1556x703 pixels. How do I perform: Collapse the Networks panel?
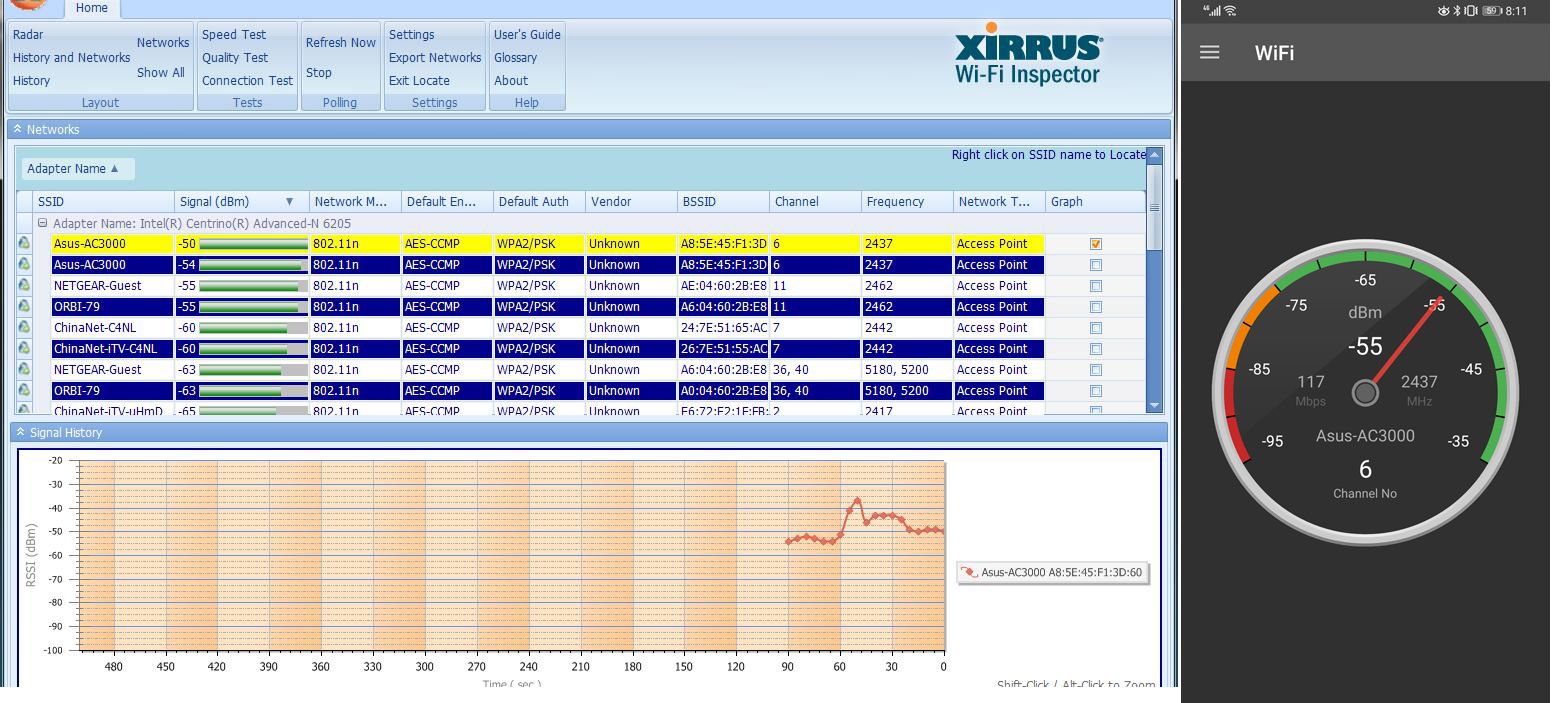(x=17, y=129)
